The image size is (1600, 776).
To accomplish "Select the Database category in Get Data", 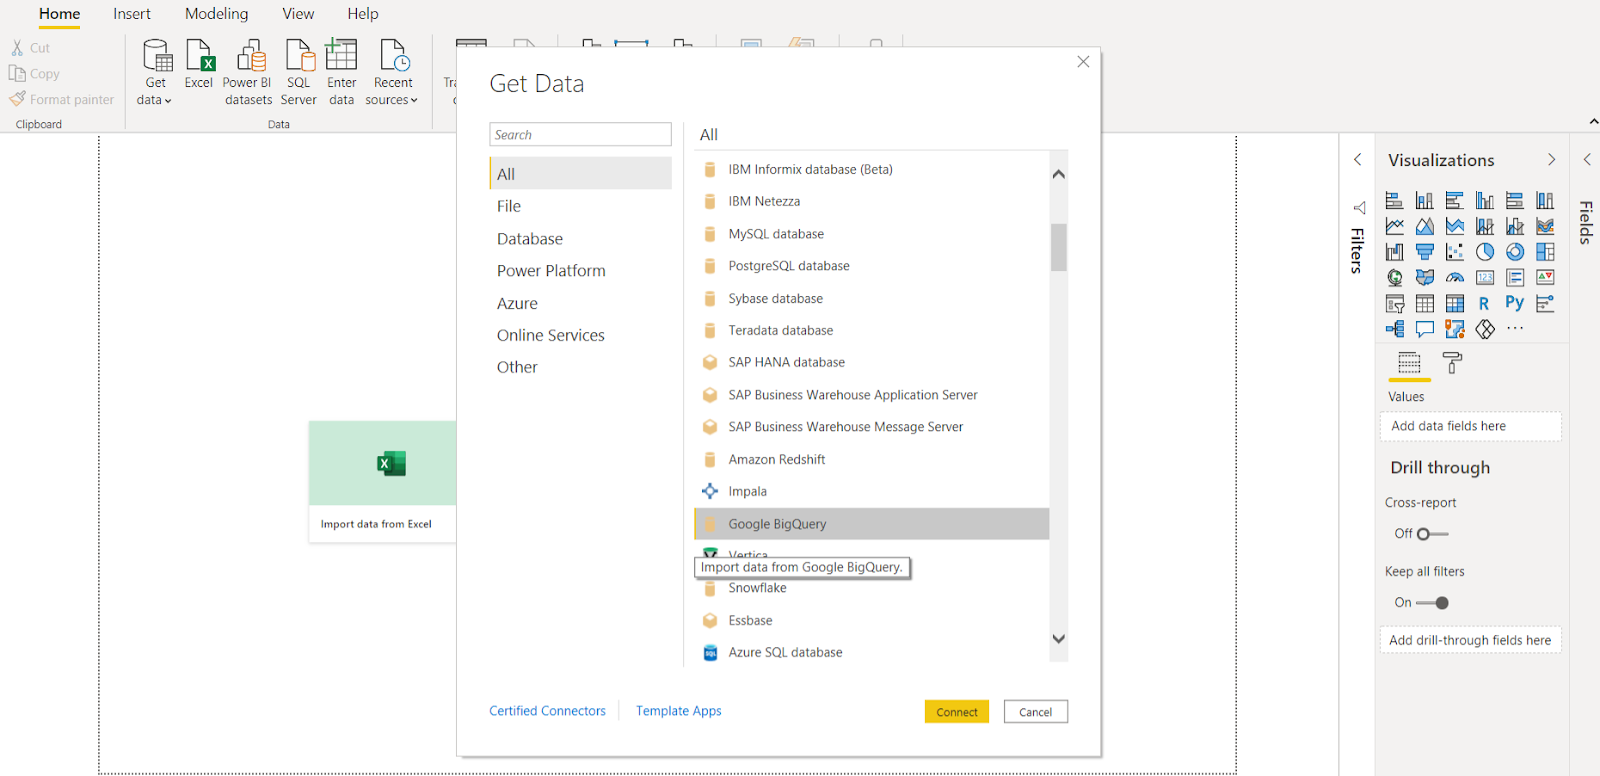I will [x=580, y=239].
